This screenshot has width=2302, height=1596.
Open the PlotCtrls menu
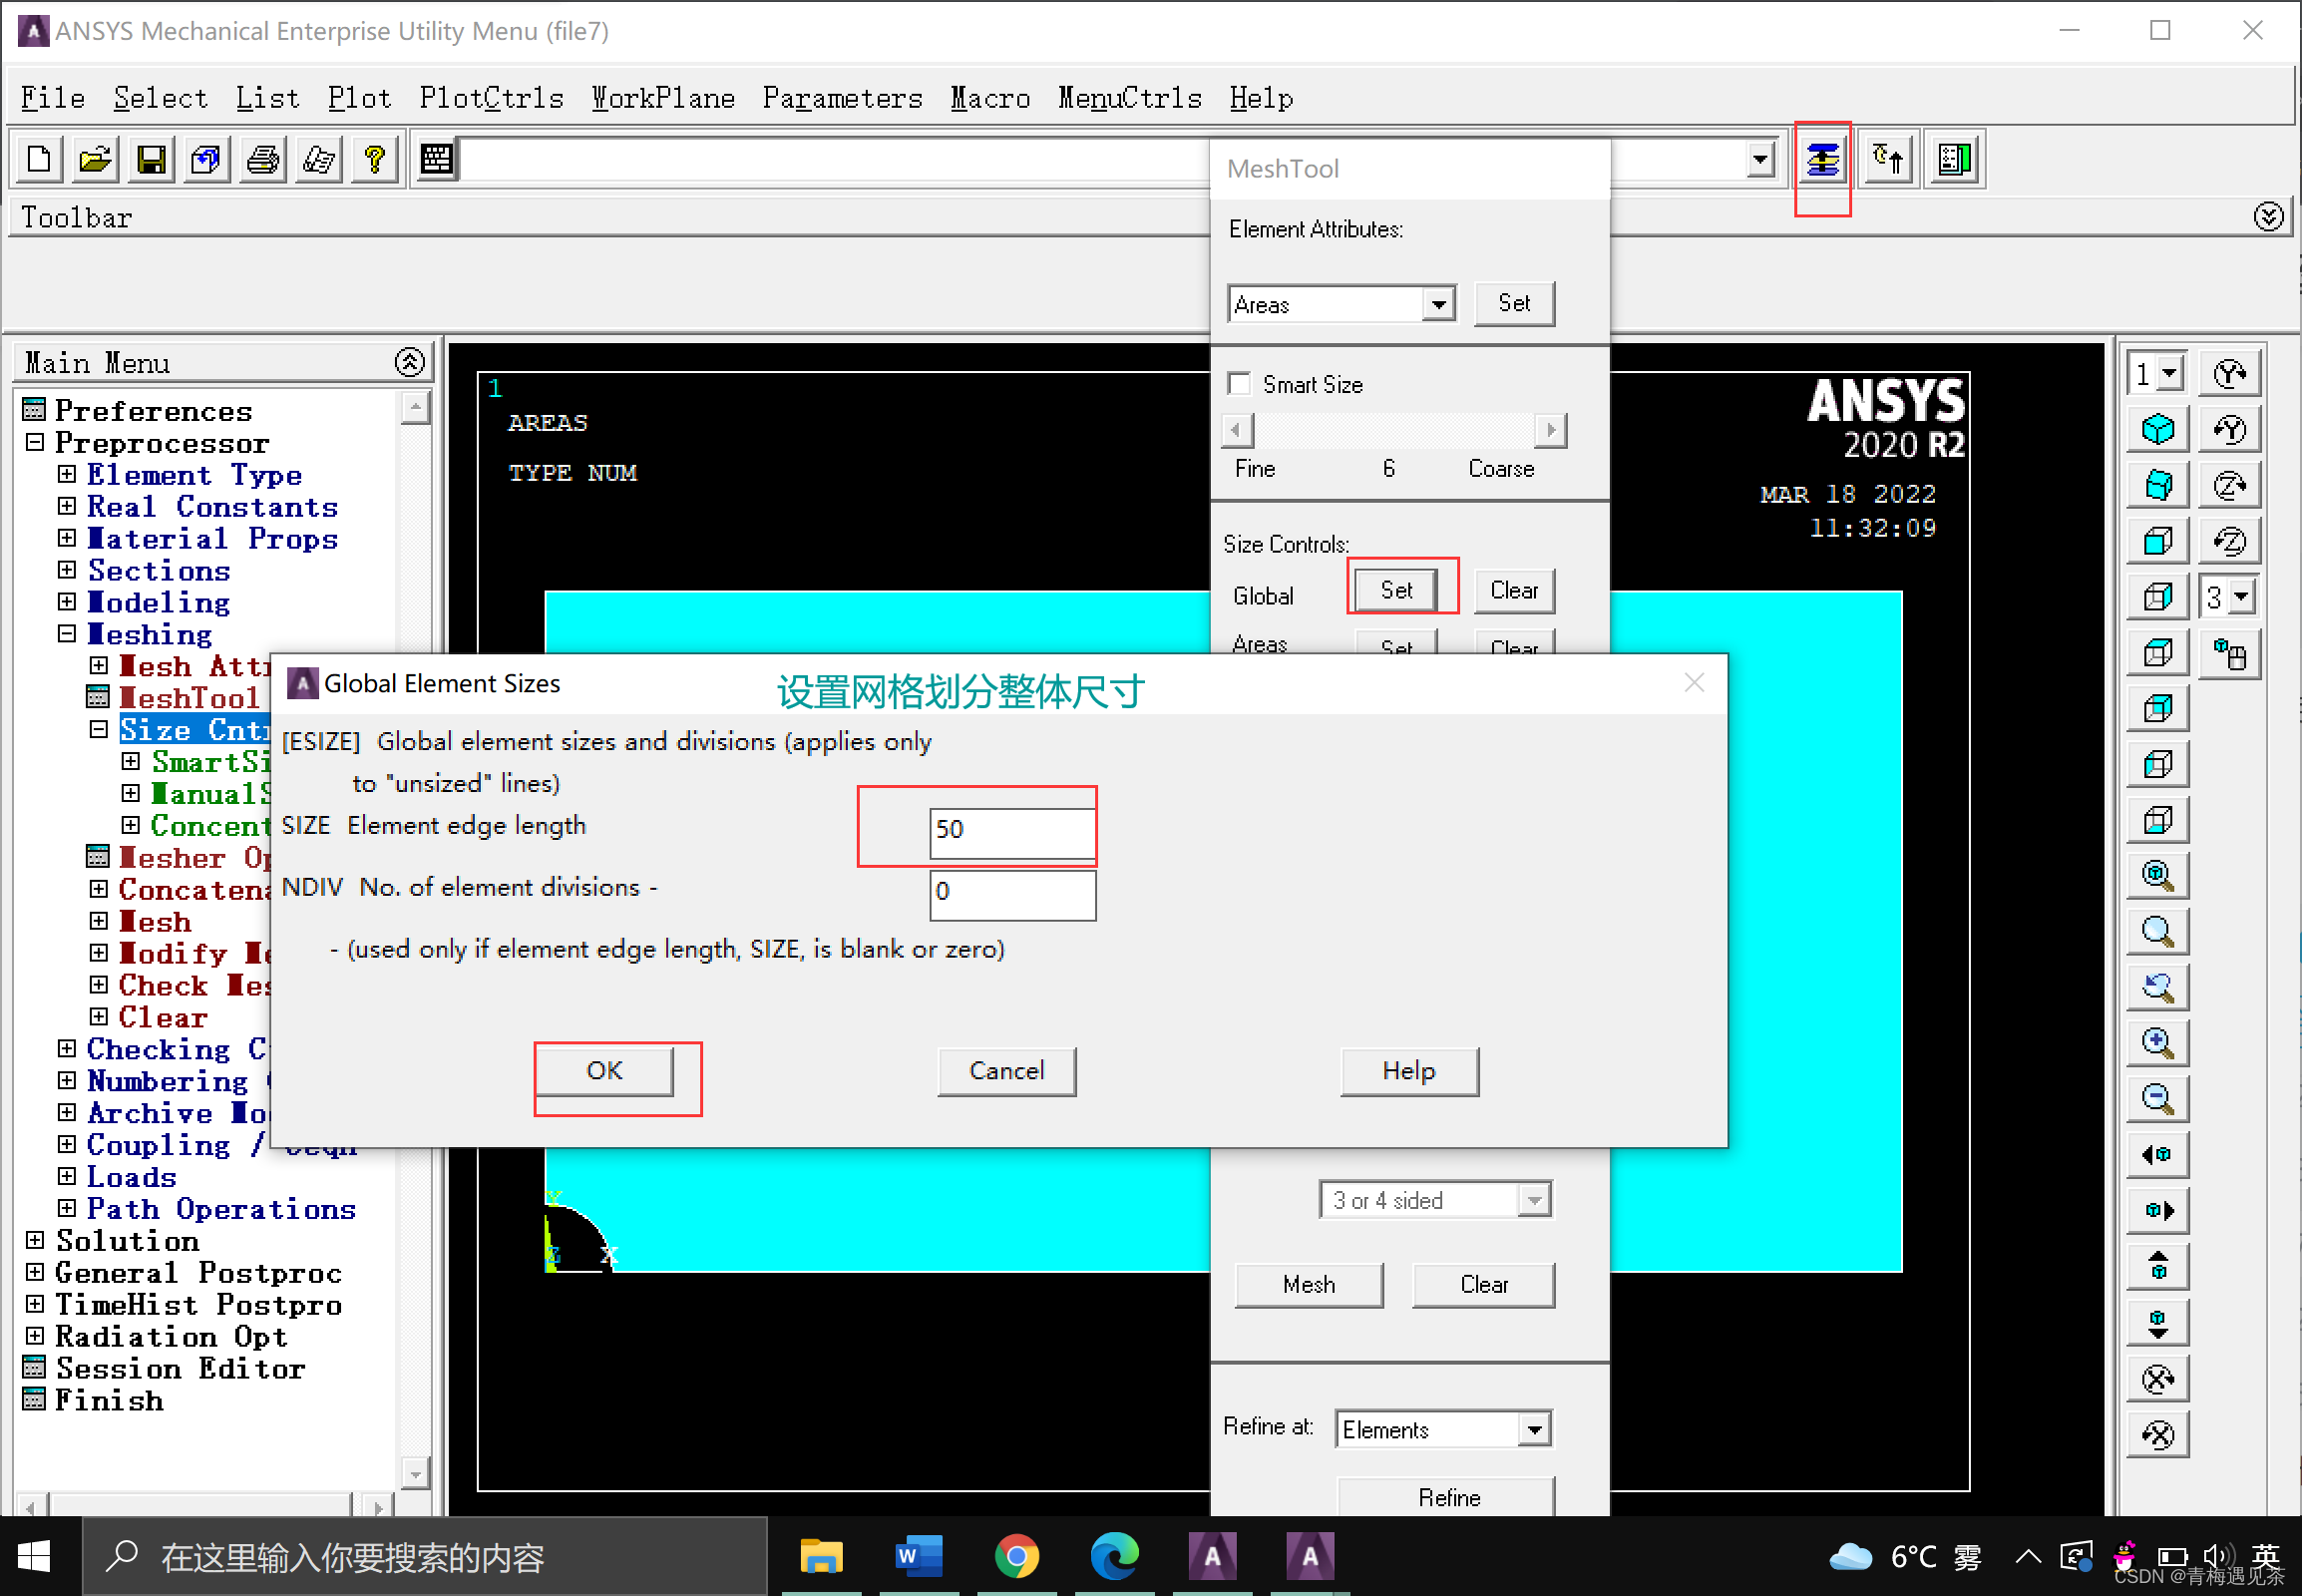pyautogui.click(x=491, y=98)
